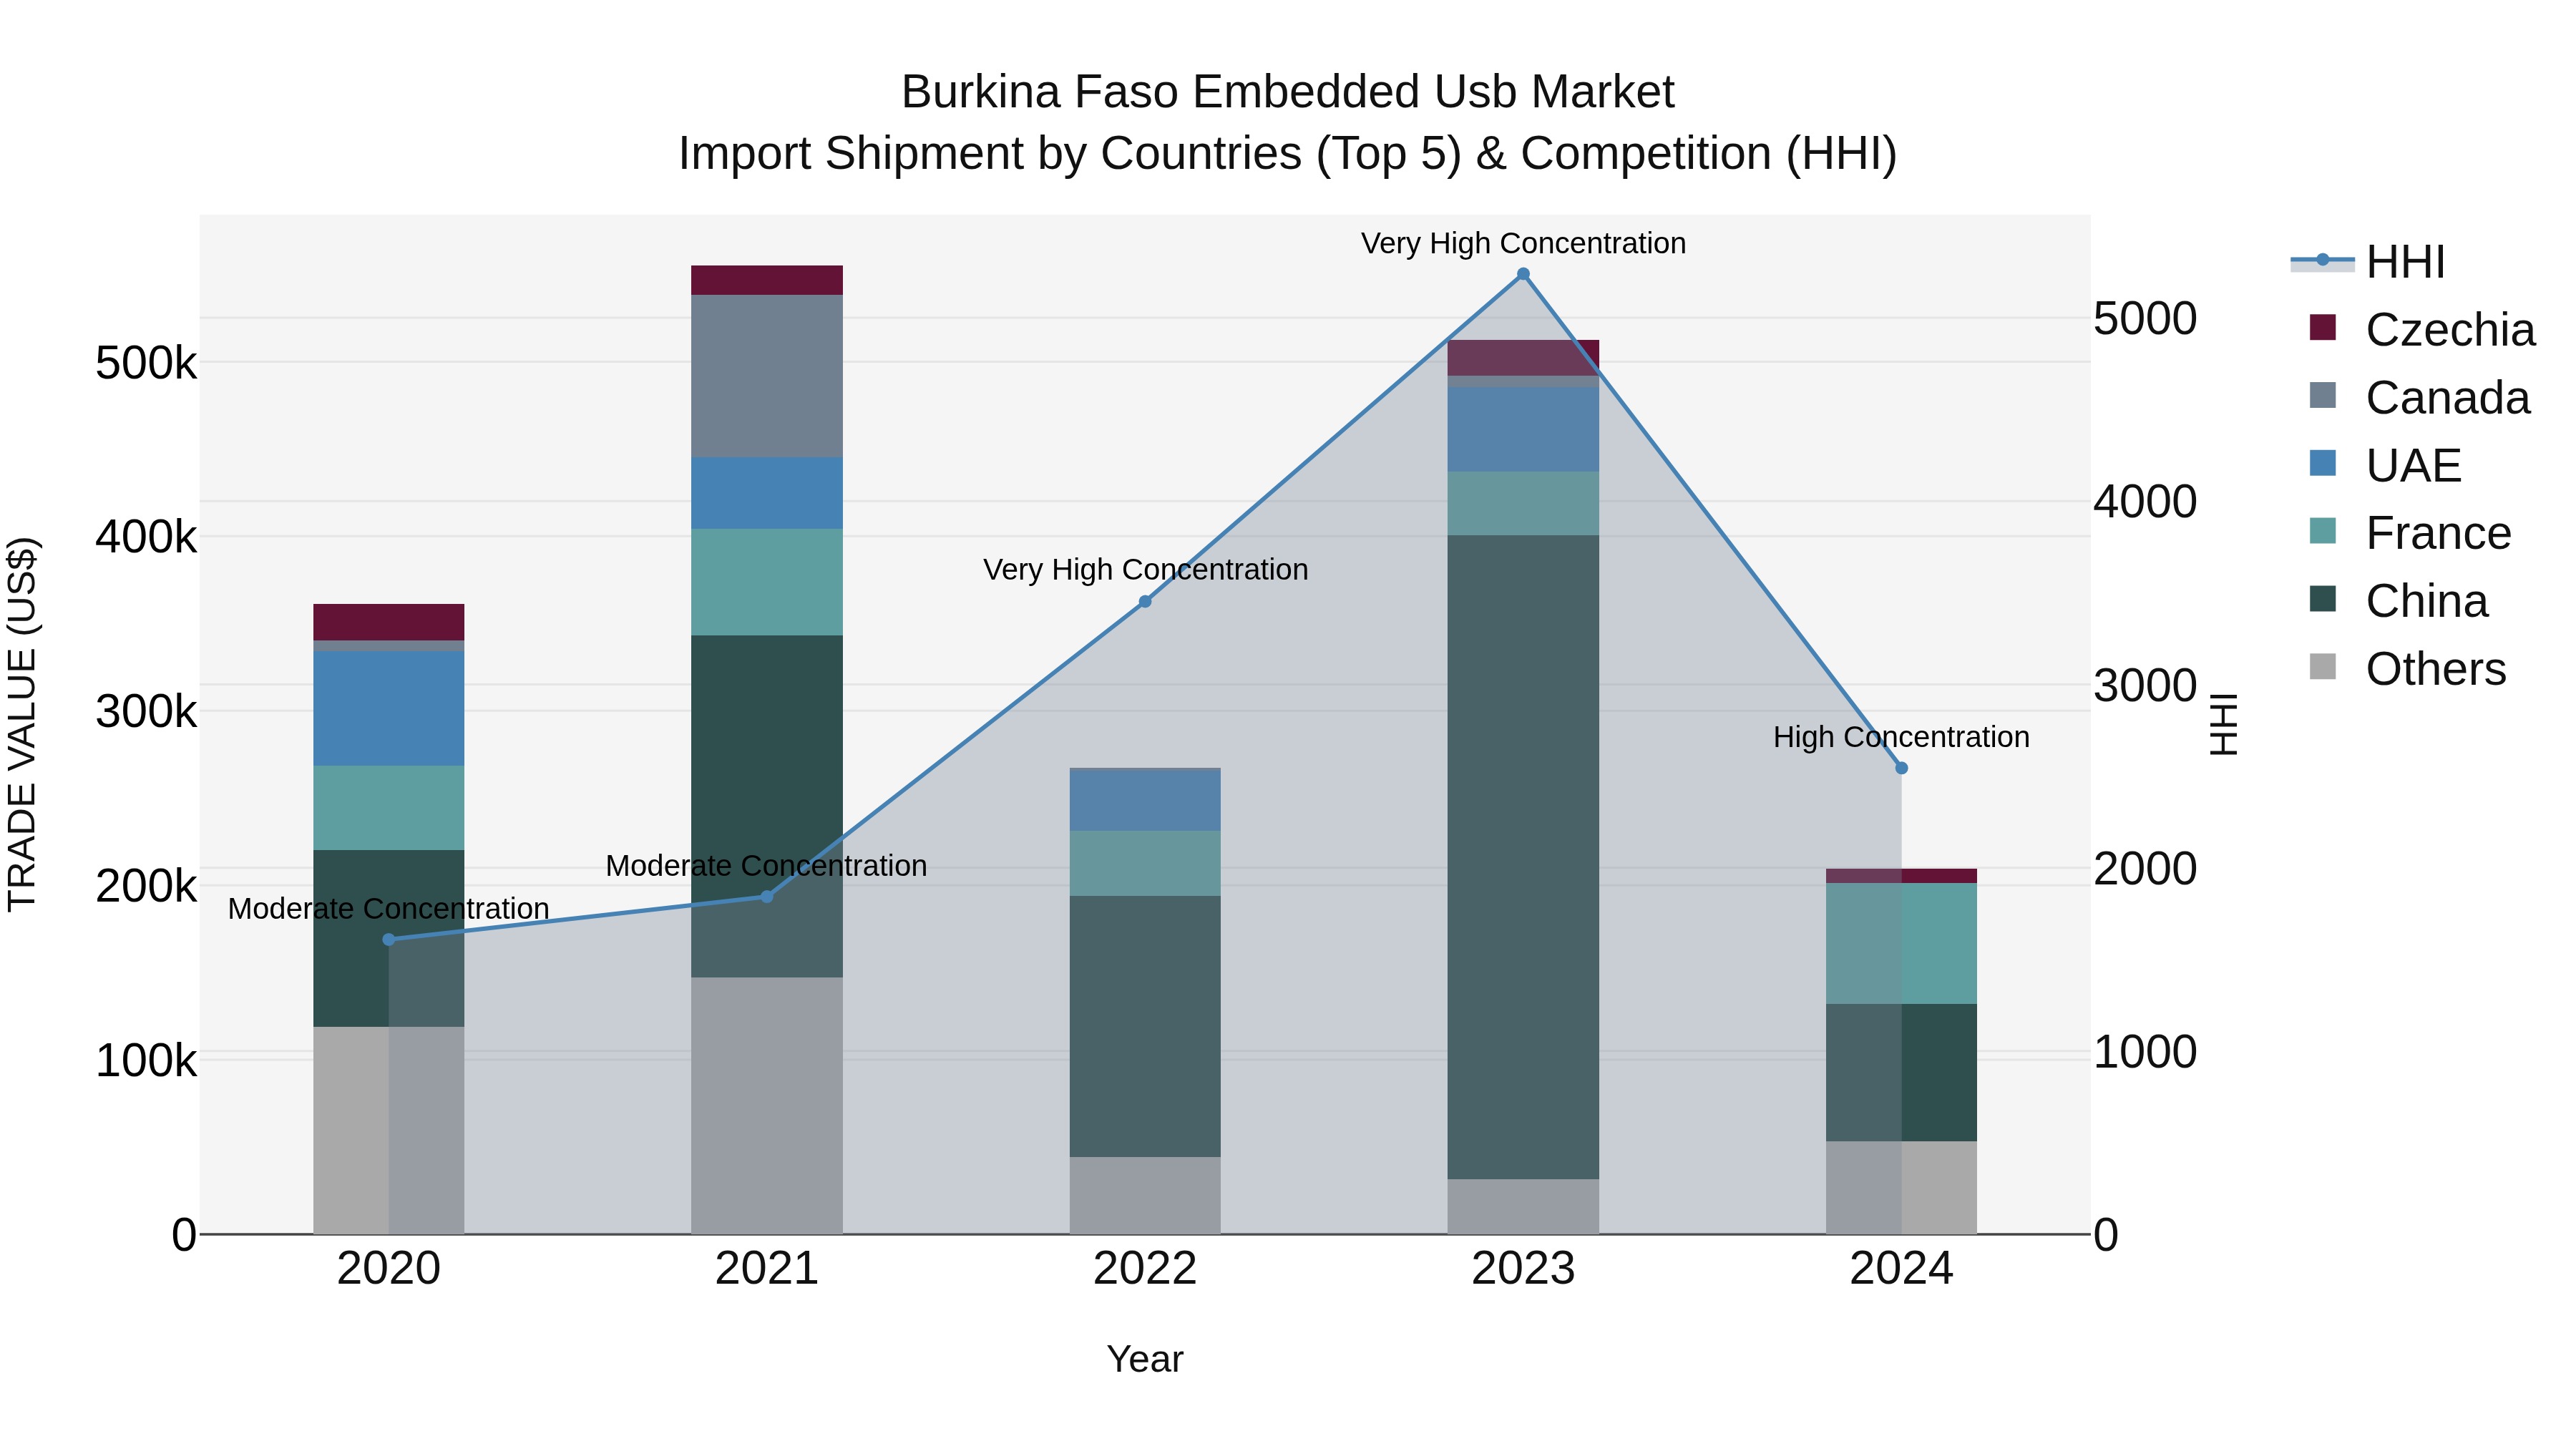
Task: Click the High Concentration annotation
Action: tap(1901, 737)
